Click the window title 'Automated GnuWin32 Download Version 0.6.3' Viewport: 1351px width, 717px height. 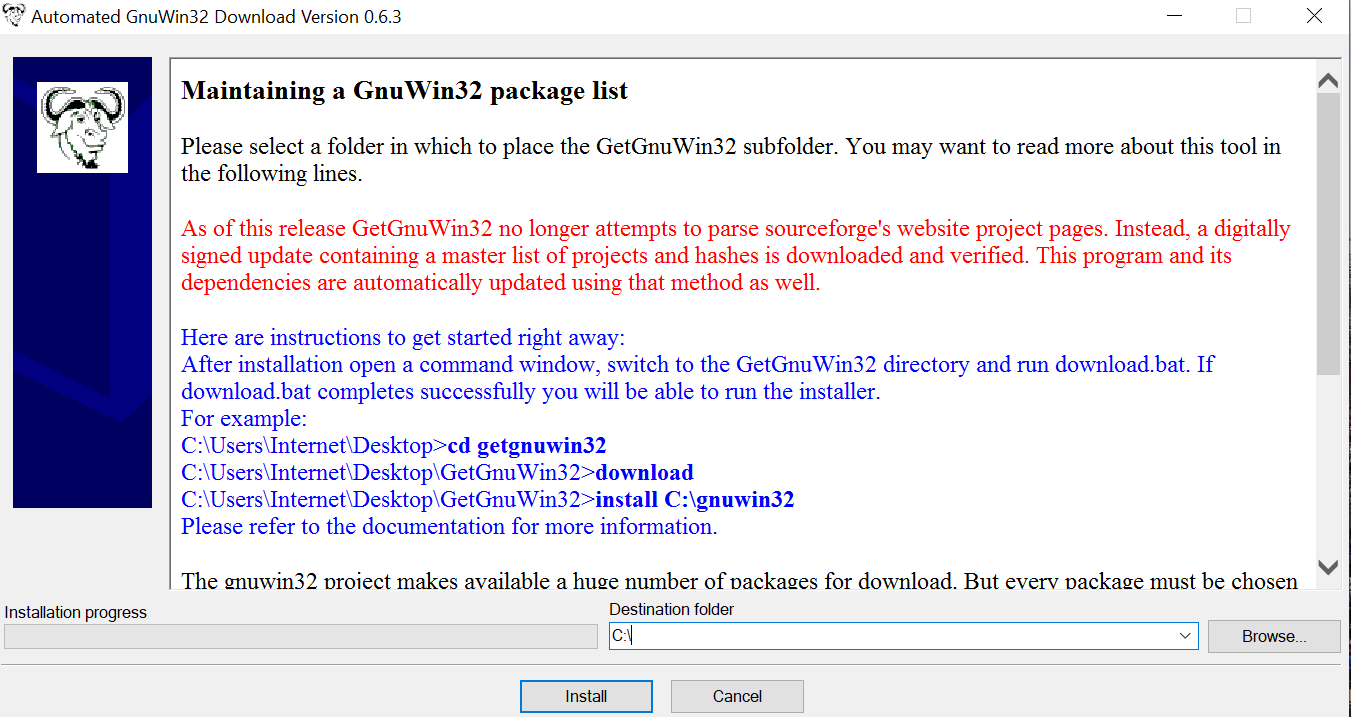click(x=216, y=17)
